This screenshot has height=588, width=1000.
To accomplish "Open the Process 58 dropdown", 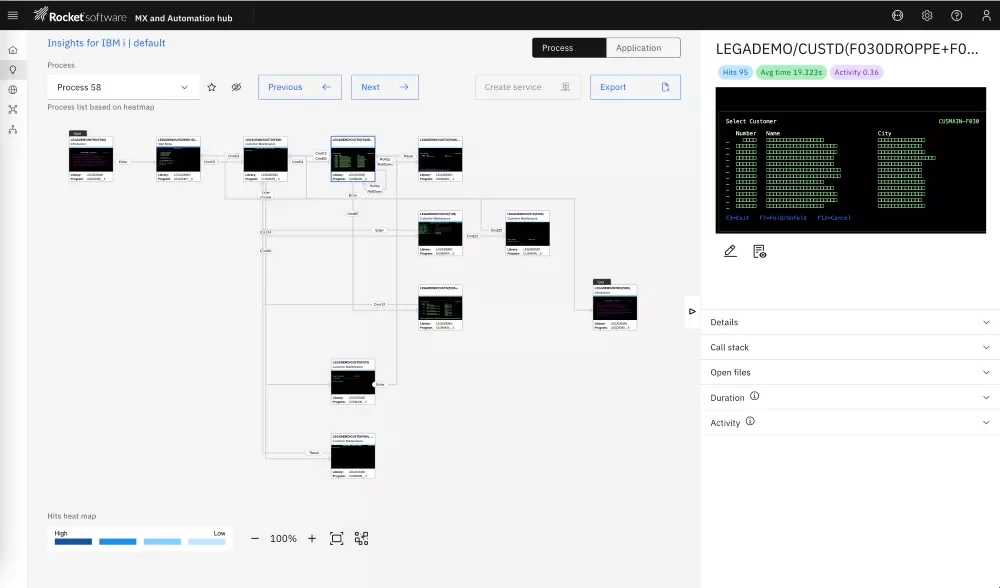I will (123, 87).
